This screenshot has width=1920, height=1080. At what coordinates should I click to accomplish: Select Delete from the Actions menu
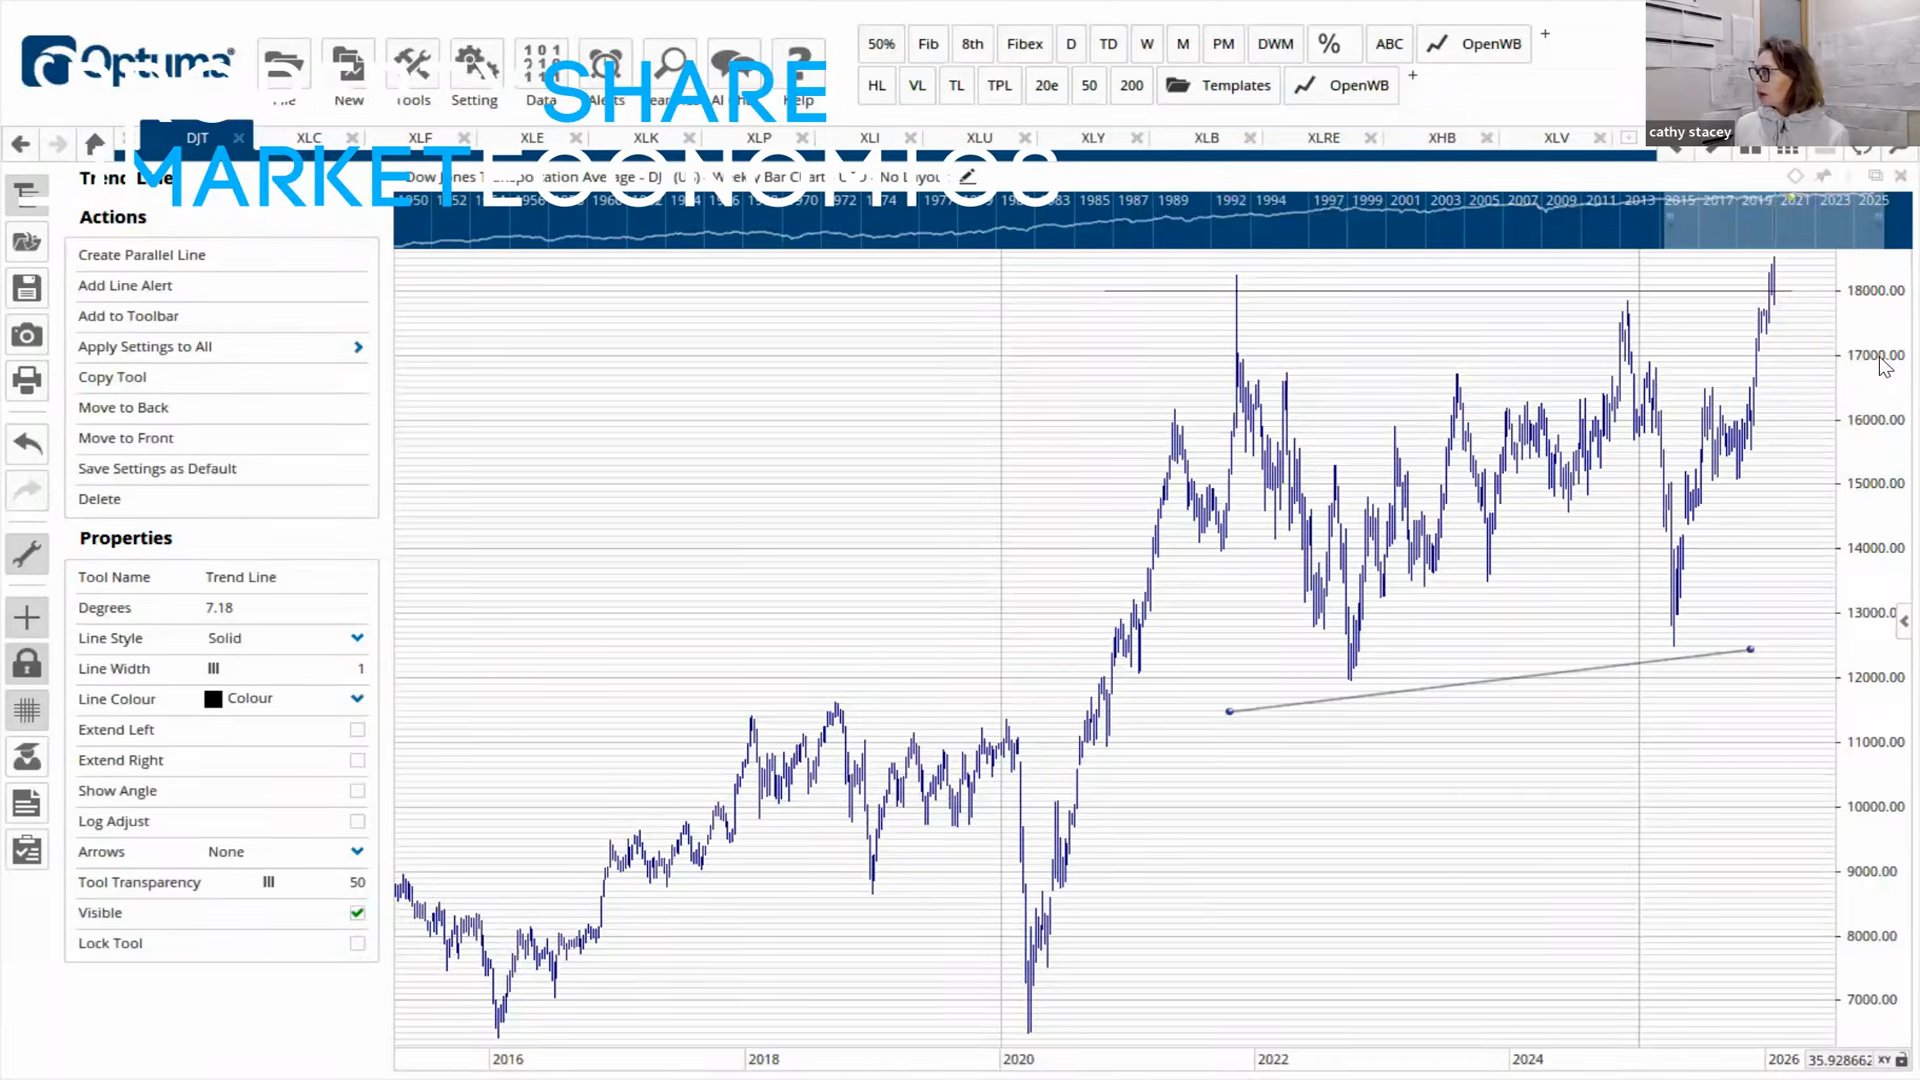pyautogui.click(x=99, y=498)
